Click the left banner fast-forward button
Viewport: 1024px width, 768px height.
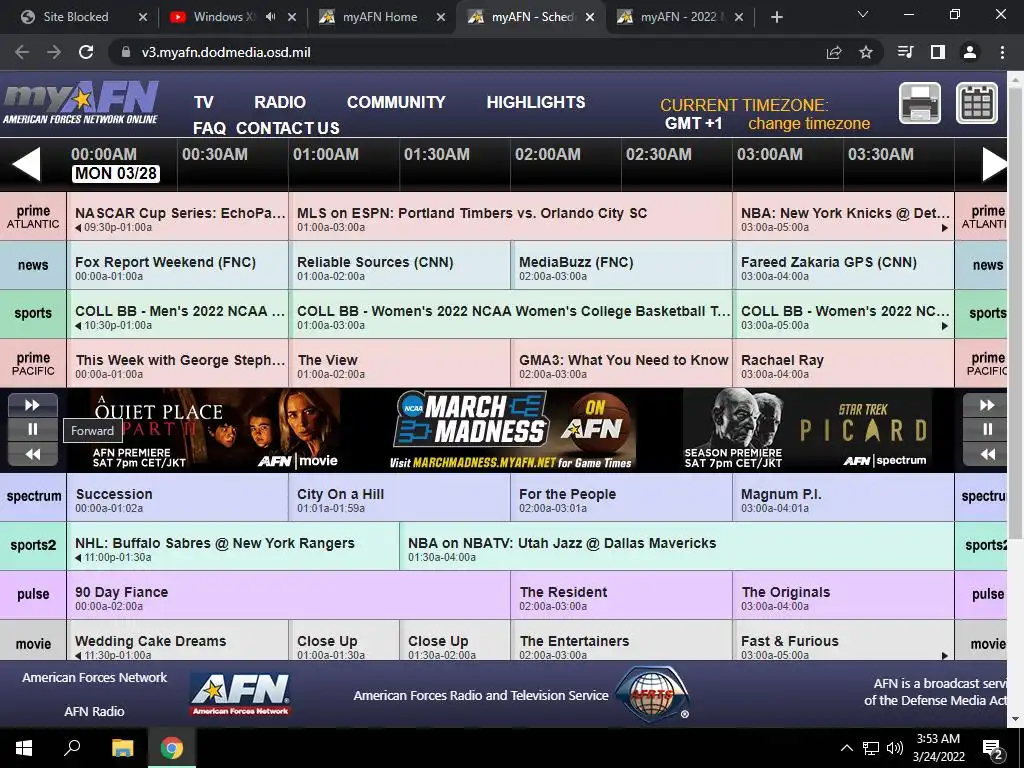33,405
